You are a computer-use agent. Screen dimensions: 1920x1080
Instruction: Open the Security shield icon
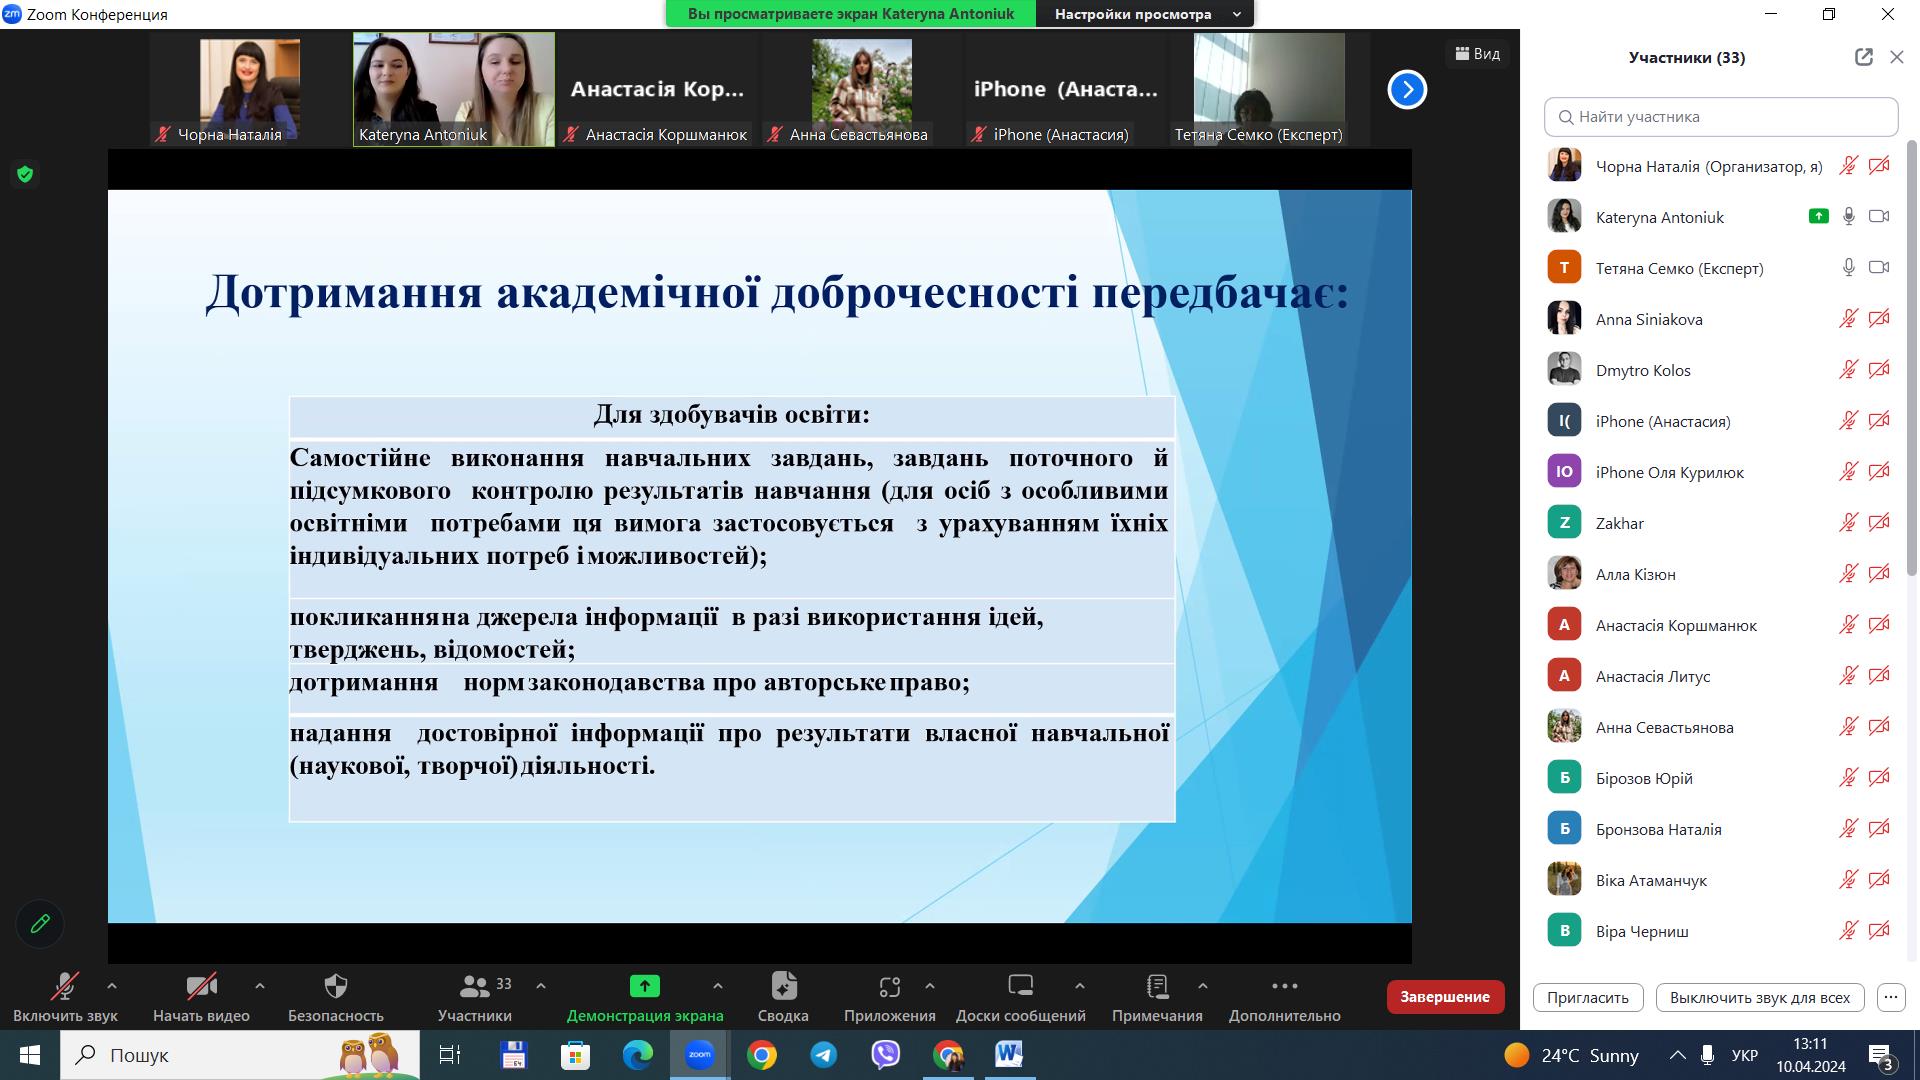tap(336, 987)
